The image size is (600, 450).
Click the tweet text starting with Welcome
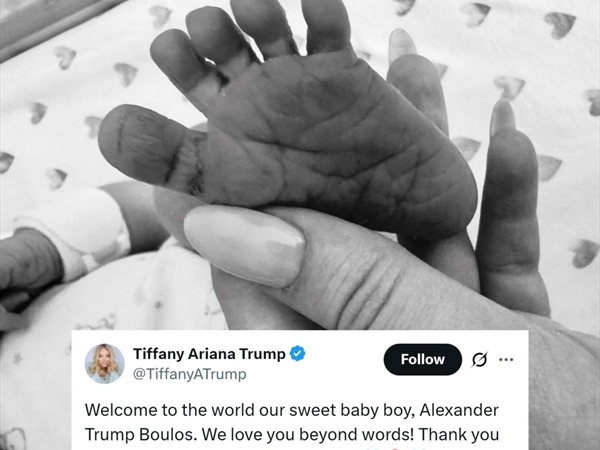click(292, 422)
